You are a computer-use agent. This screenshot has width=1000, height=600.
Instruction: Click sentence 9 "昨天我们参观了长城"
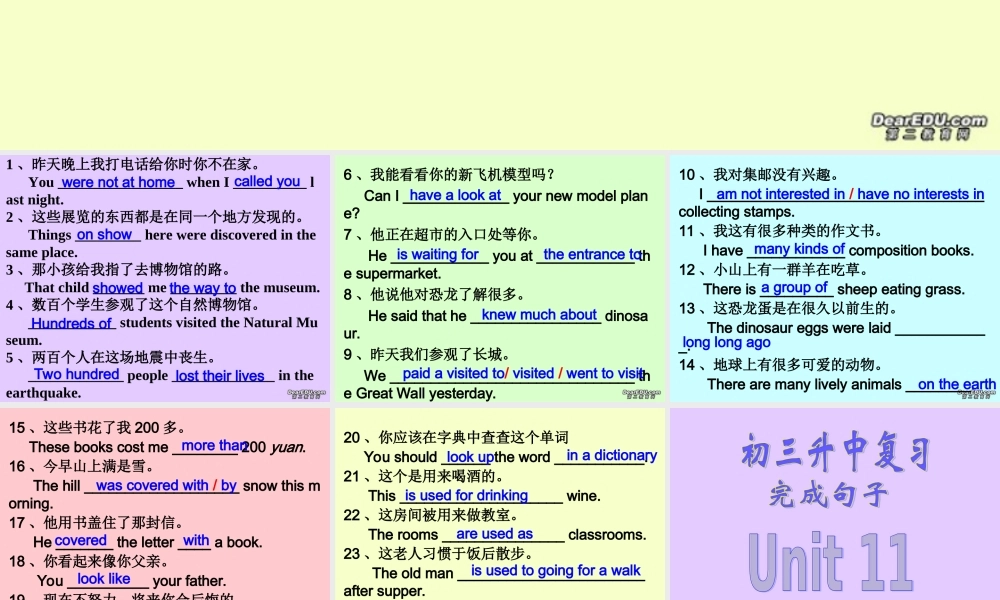coord(435,354)
